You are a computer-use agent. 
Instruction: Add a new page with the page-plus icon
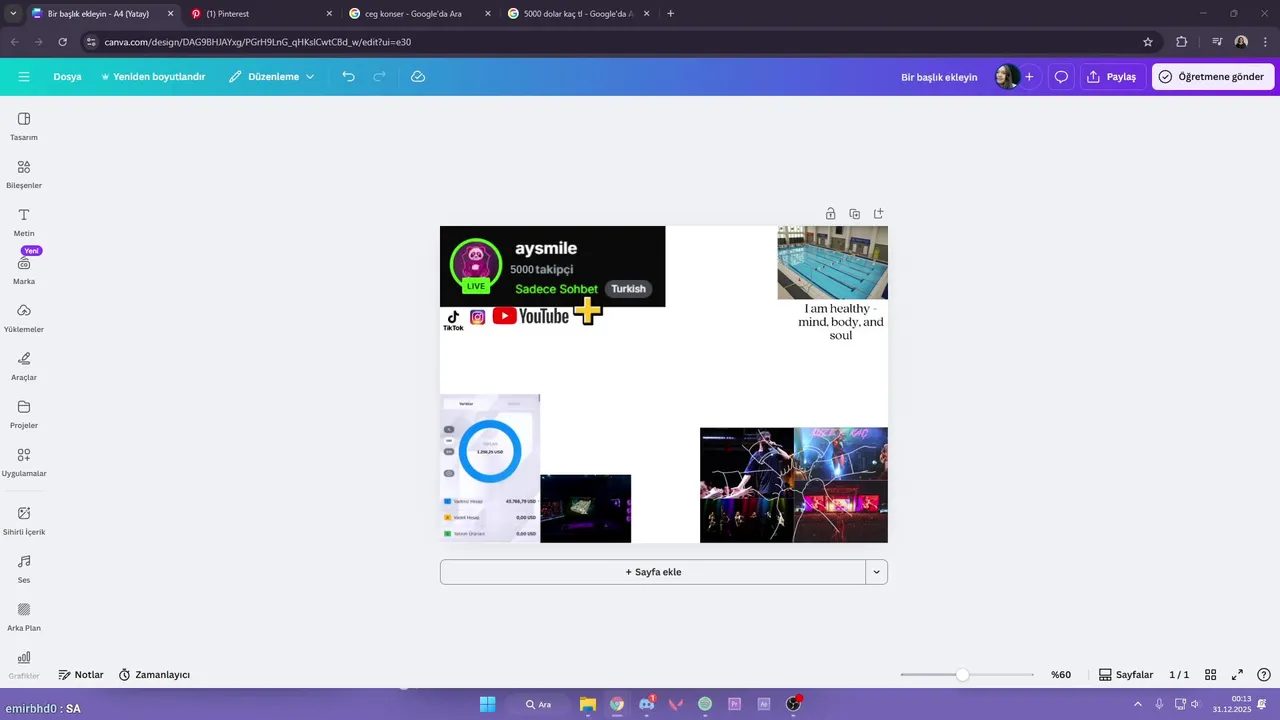pyautogui.click(x=878, y=214)
